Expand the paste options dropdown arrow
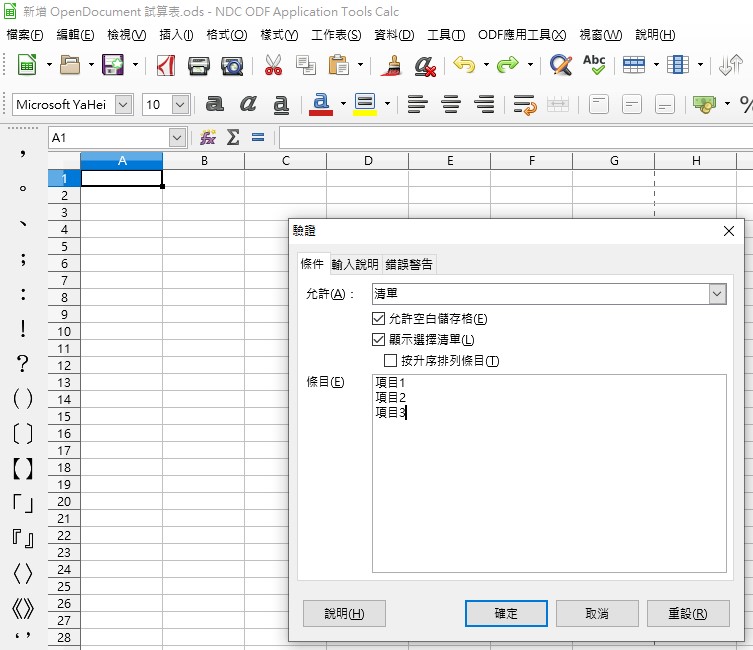The width and height of the screenshot is (753, 650). pyautogui.click(x=361, y=65)
